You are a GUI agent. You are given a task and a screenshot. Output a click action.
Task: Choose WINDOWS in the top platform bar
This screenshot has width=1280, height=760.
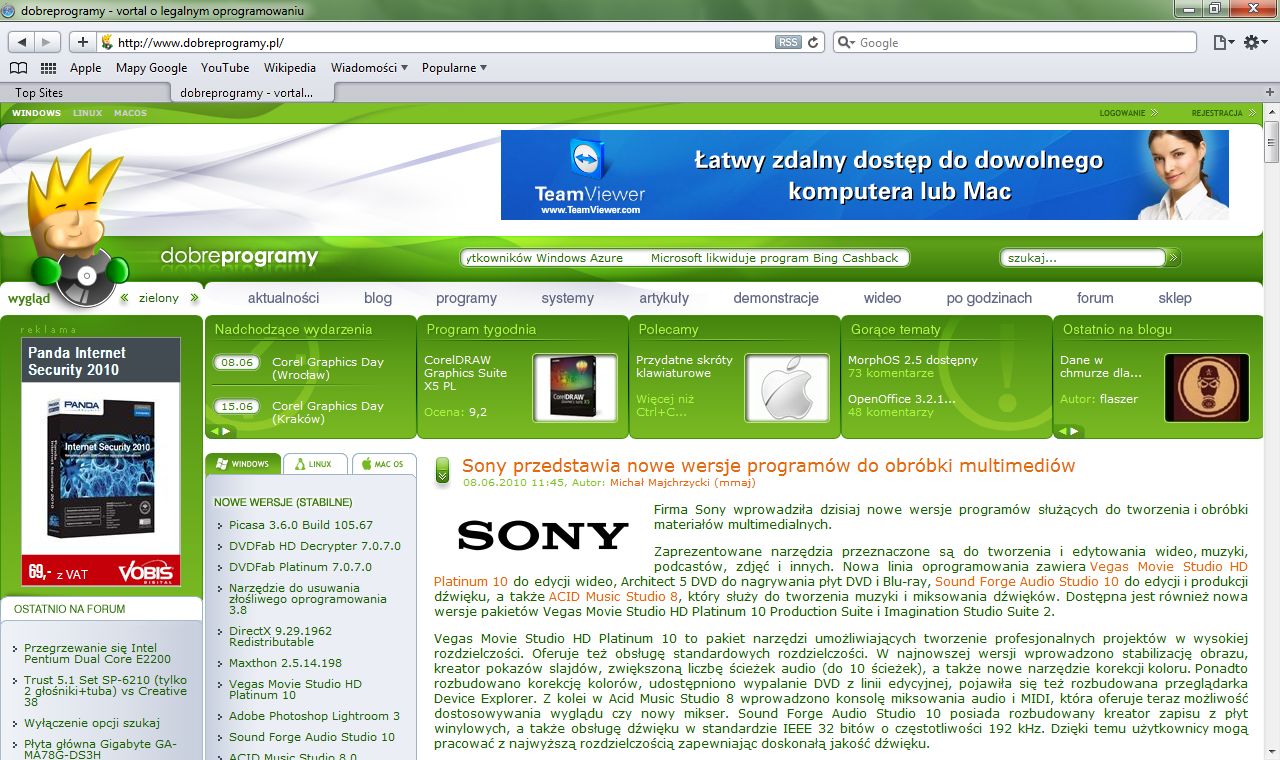coord(36,113)
